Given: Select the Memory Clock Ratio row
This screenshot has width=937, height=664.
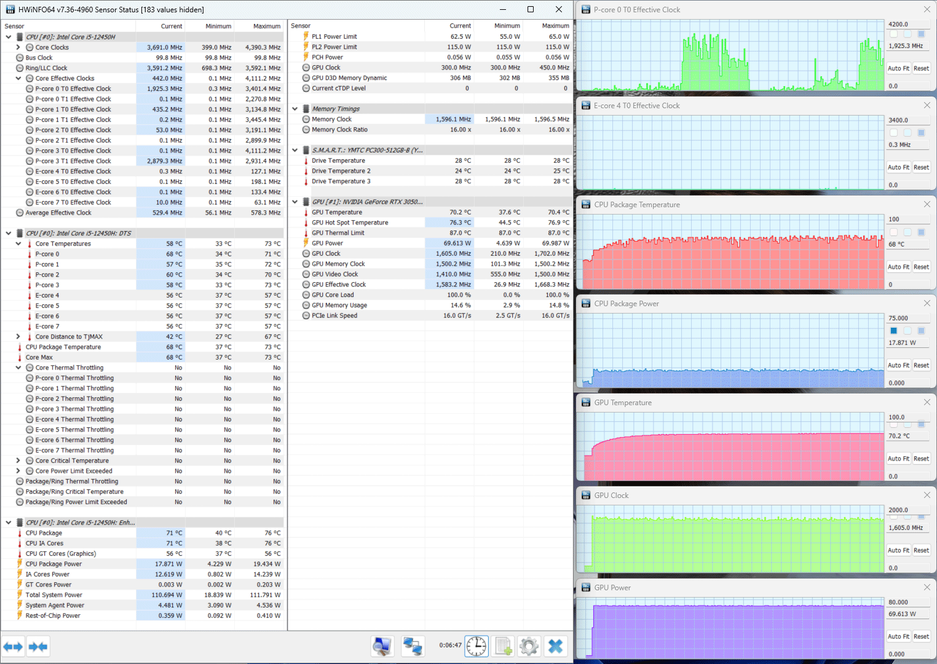Looking at the screenshot, I should 430,130.
